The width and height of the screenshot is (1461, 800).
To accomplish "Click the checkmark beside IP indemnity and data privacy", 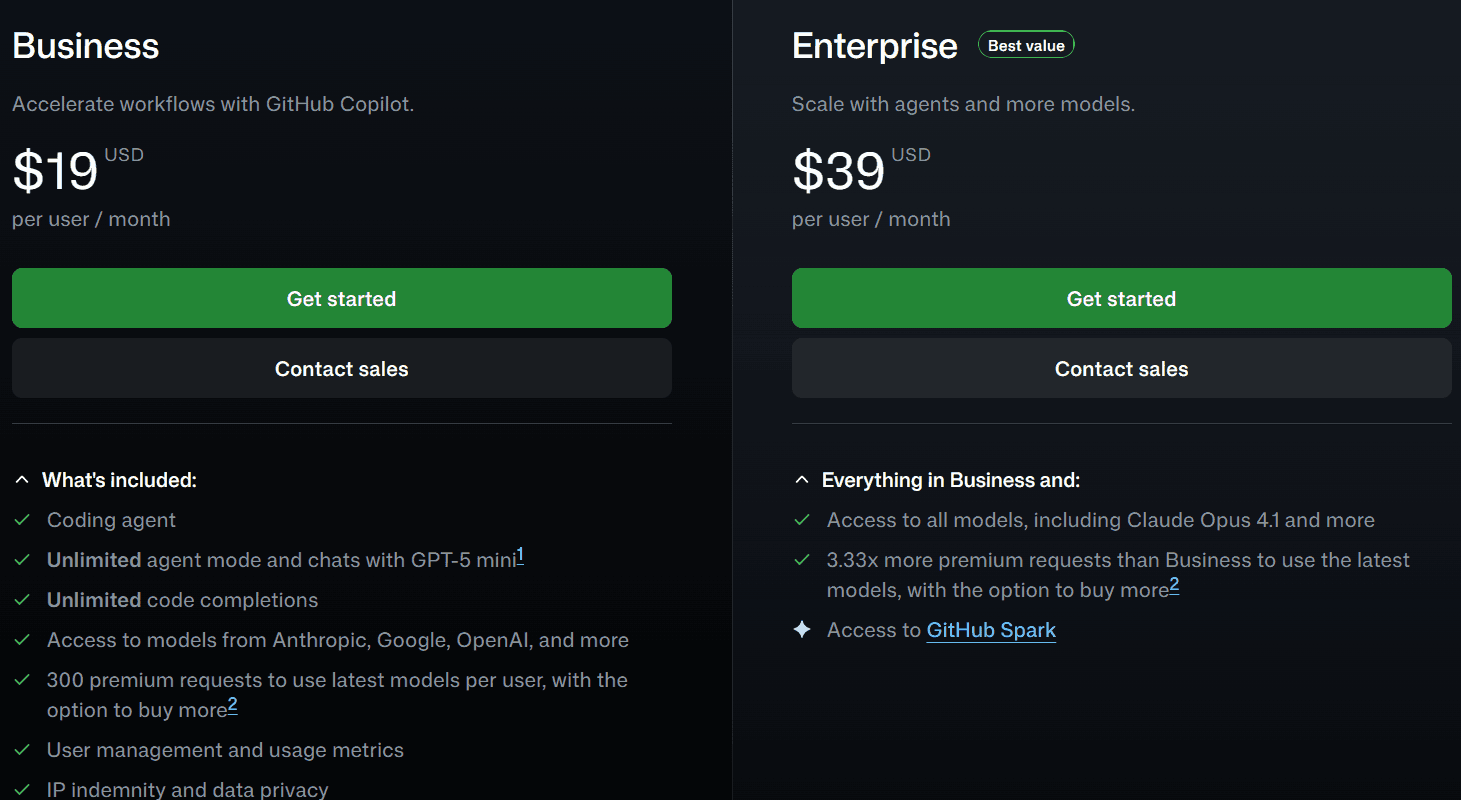I will (23, 789).
